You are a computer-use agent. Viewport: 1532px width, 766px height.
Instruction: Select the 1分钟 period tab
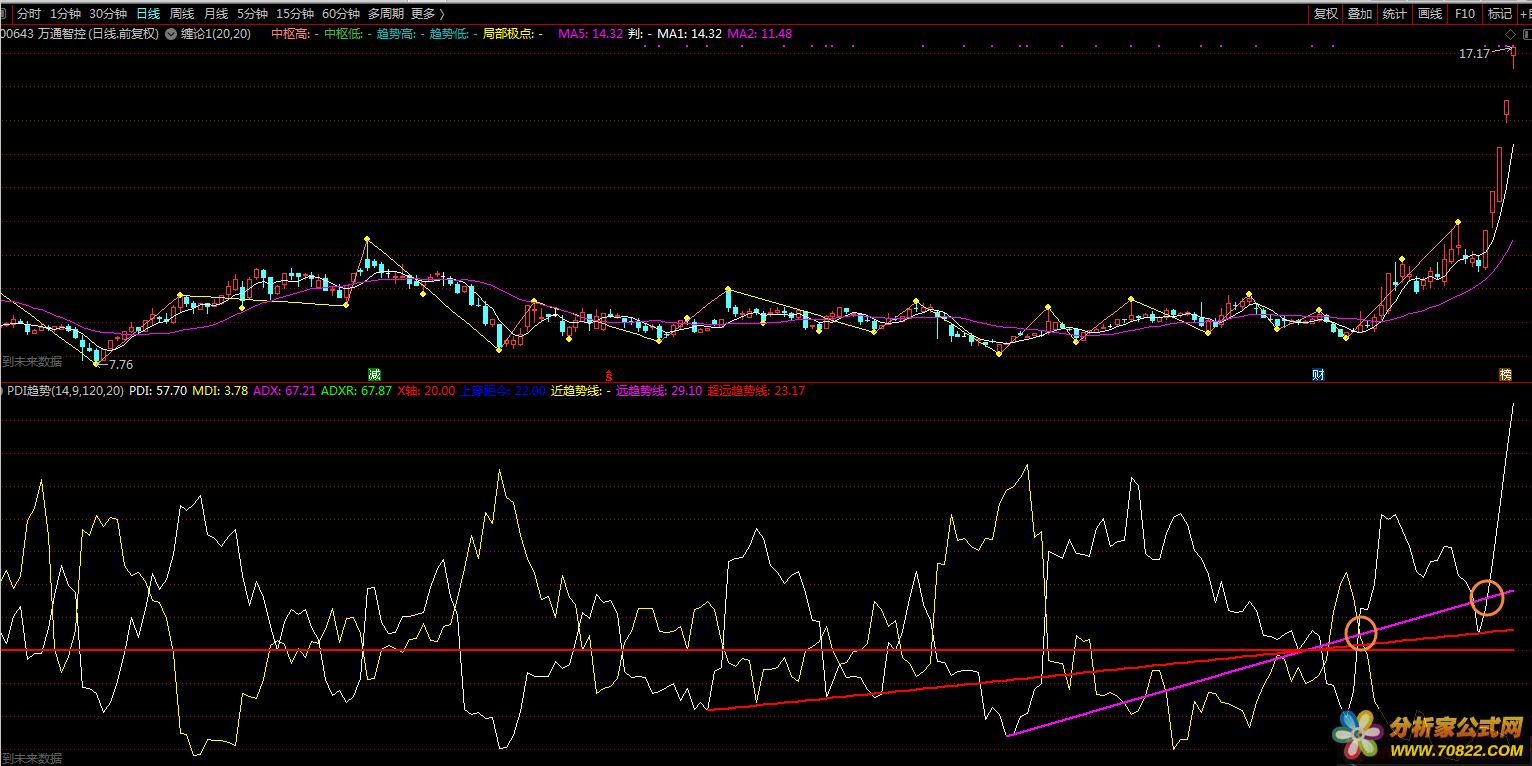pyautogui.click(x=65, y=14)
